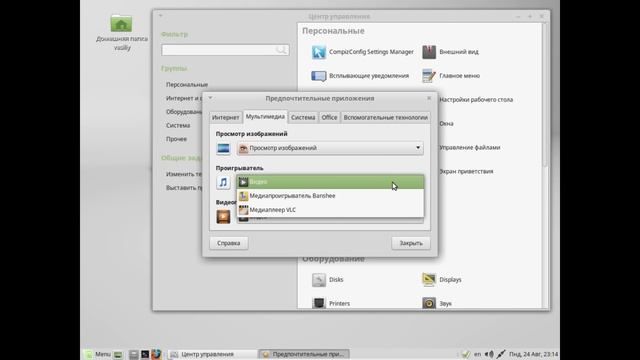The width and height of the screenshot is (640, 360).
Task: Open file manager icon on taskbar
Action: pos(133,354)
